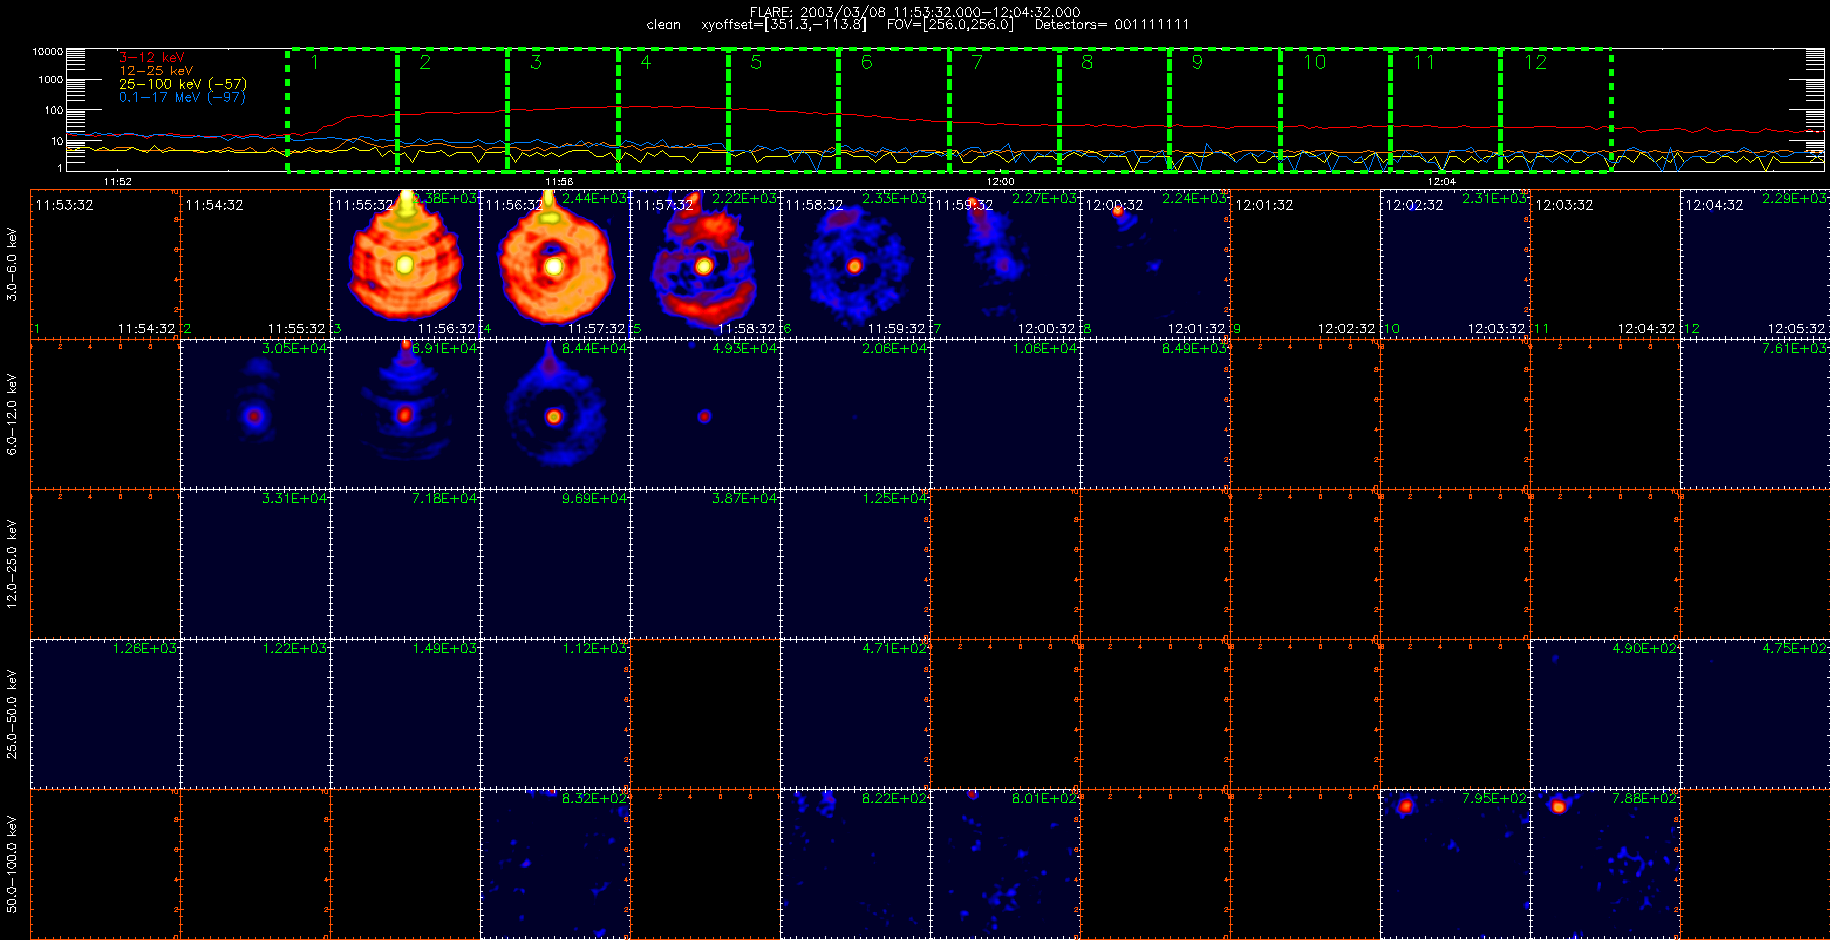Select interval 6 marker in the lightcurve
Image resolution: width=1830 pixels, height=940 pixels.
coord(867,62)
